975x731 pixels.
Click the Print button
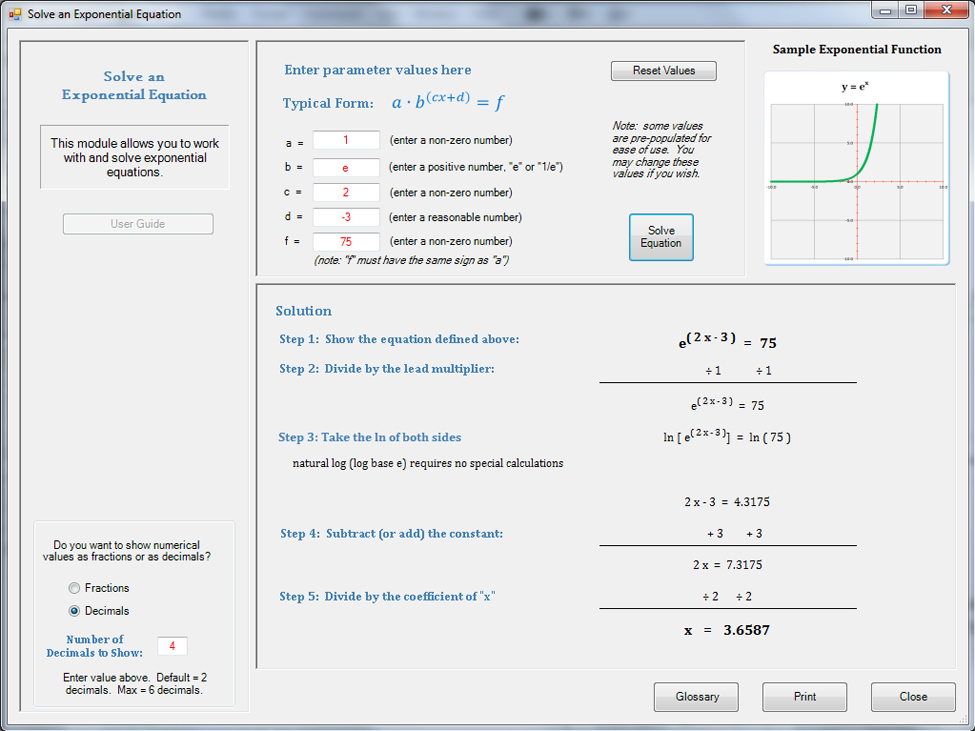point(804,697)
